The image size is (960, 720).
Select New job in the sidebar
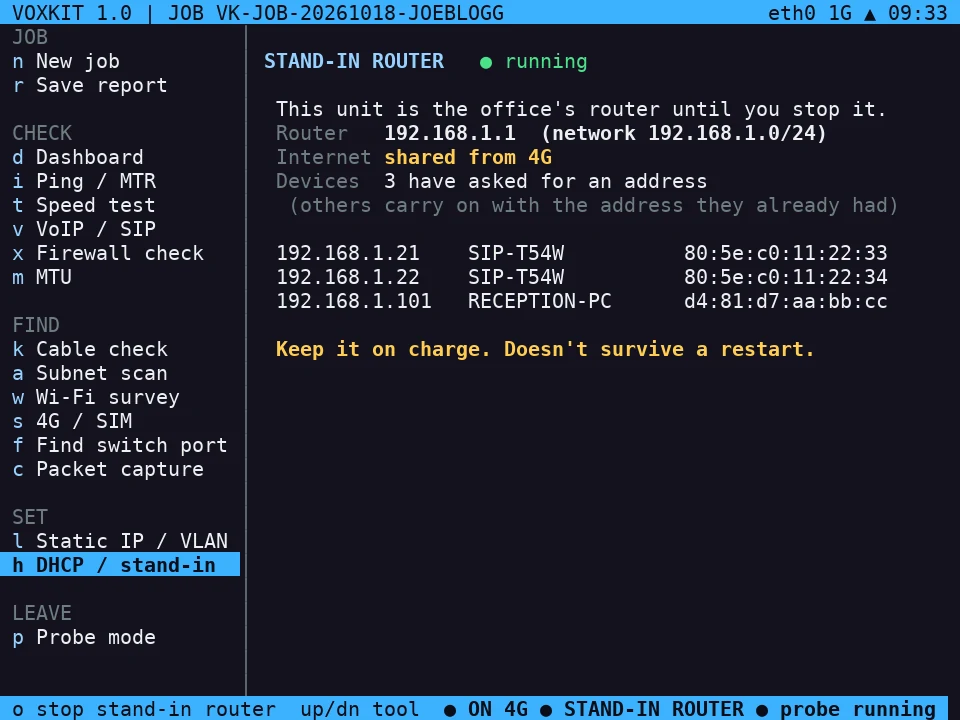tap(120, 61)
